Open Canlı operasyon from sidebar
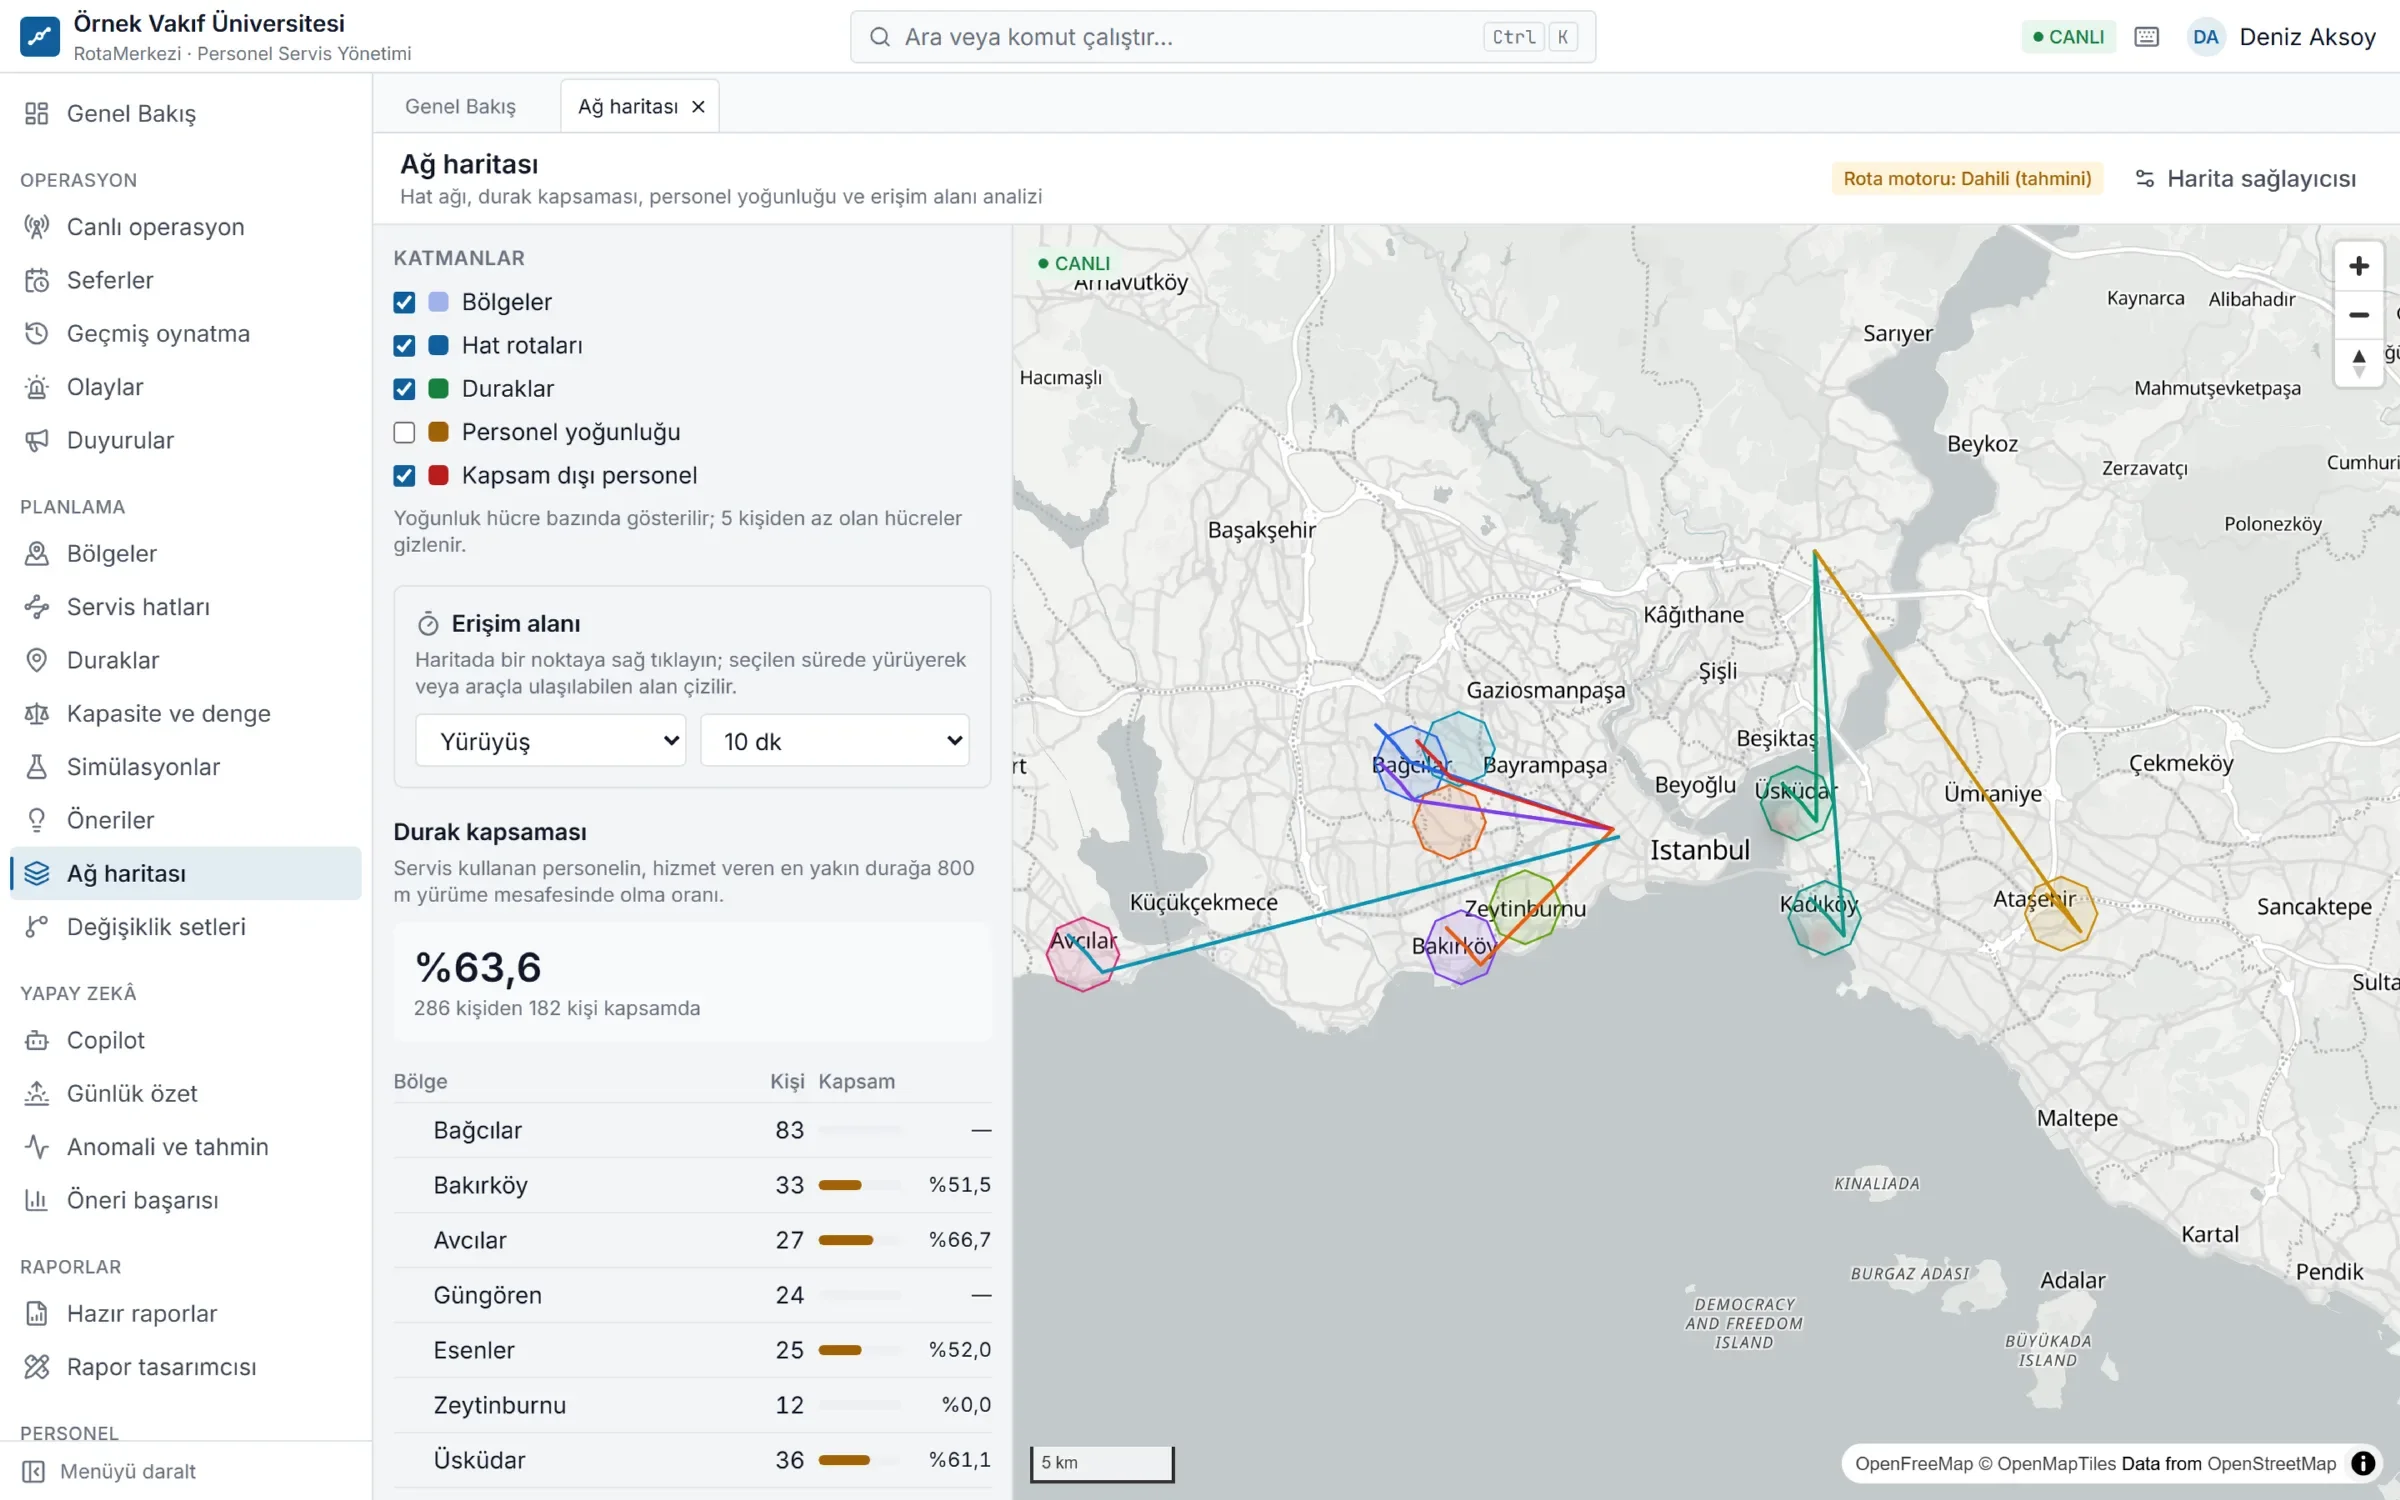This screenshot has width=2400, height=1500. (x=186, y=227)
